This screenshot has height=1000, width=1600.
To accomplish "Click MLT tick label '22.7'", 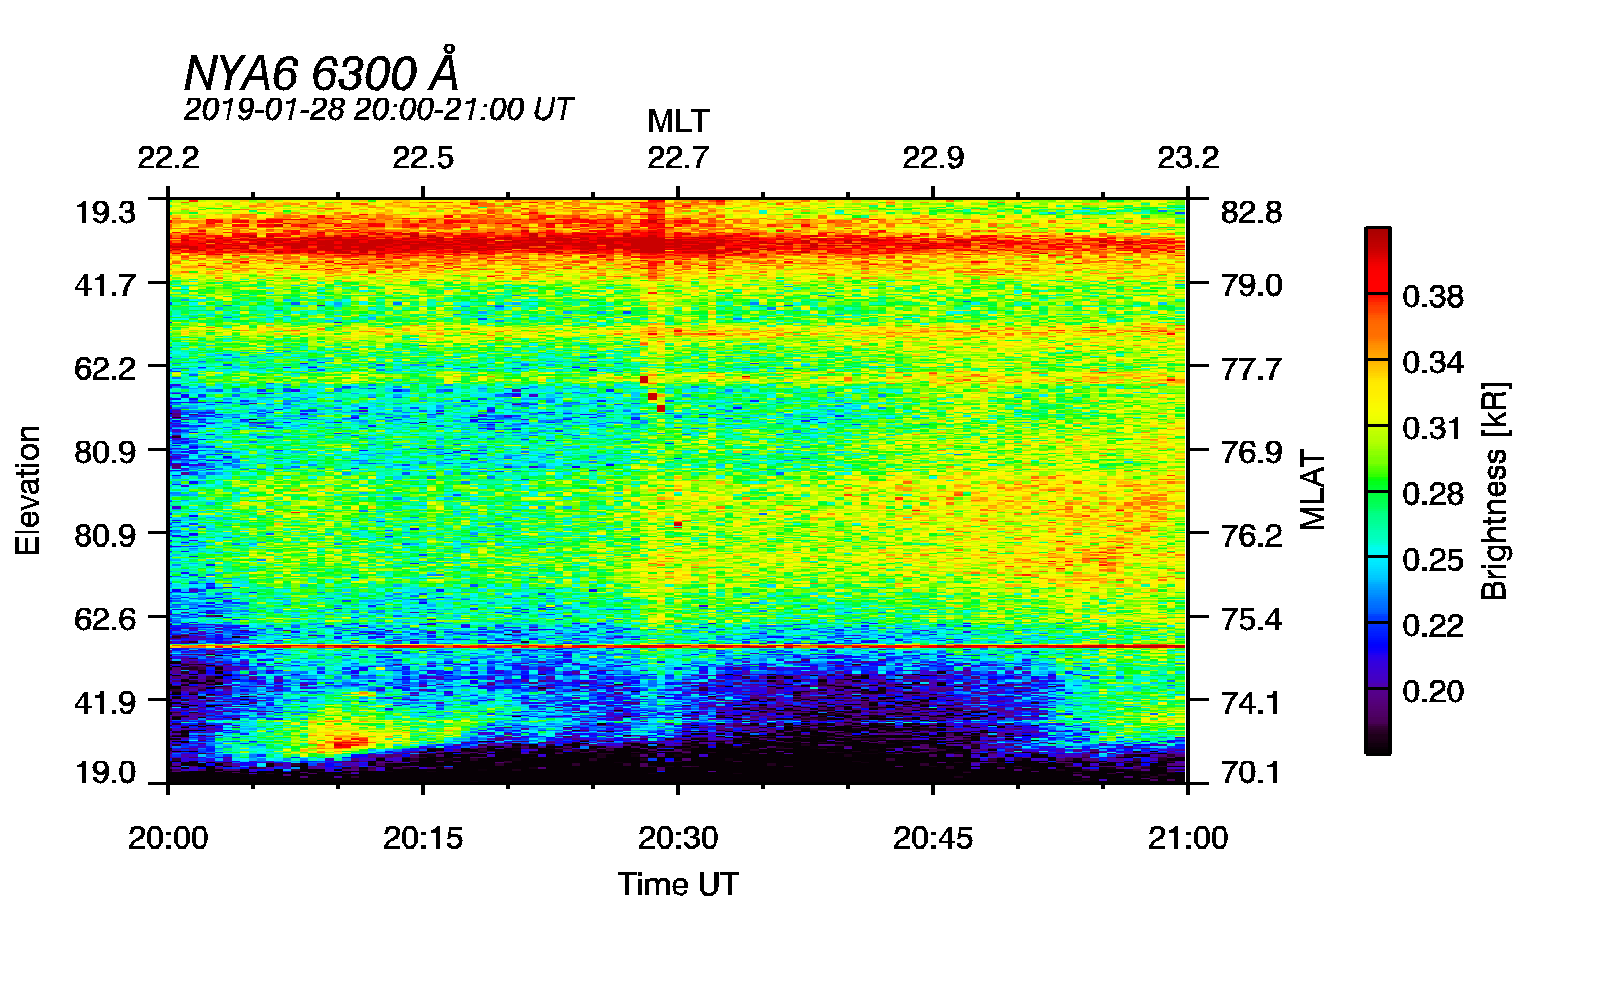I will 678,158.
